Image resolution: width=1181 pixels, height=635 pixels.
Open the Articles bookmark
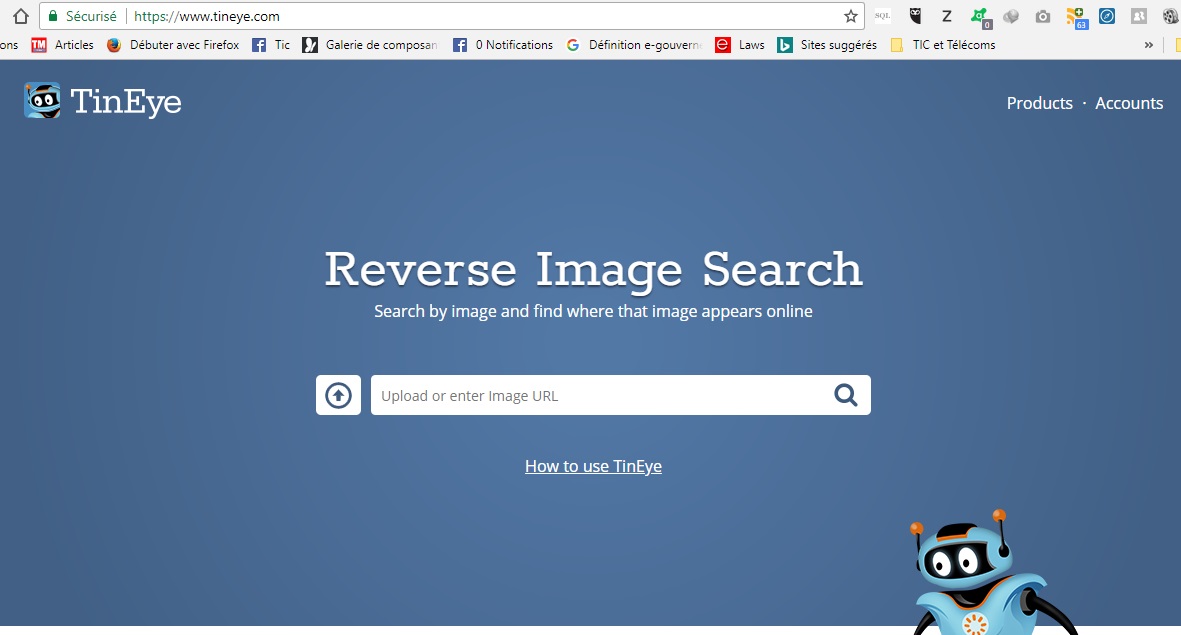coord(63,45)
